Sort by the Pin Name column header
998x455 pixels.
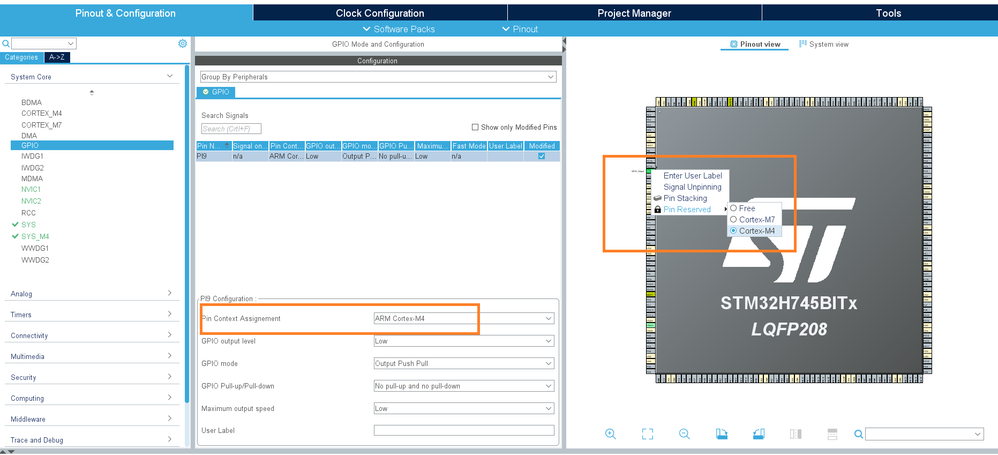(213, 146)
